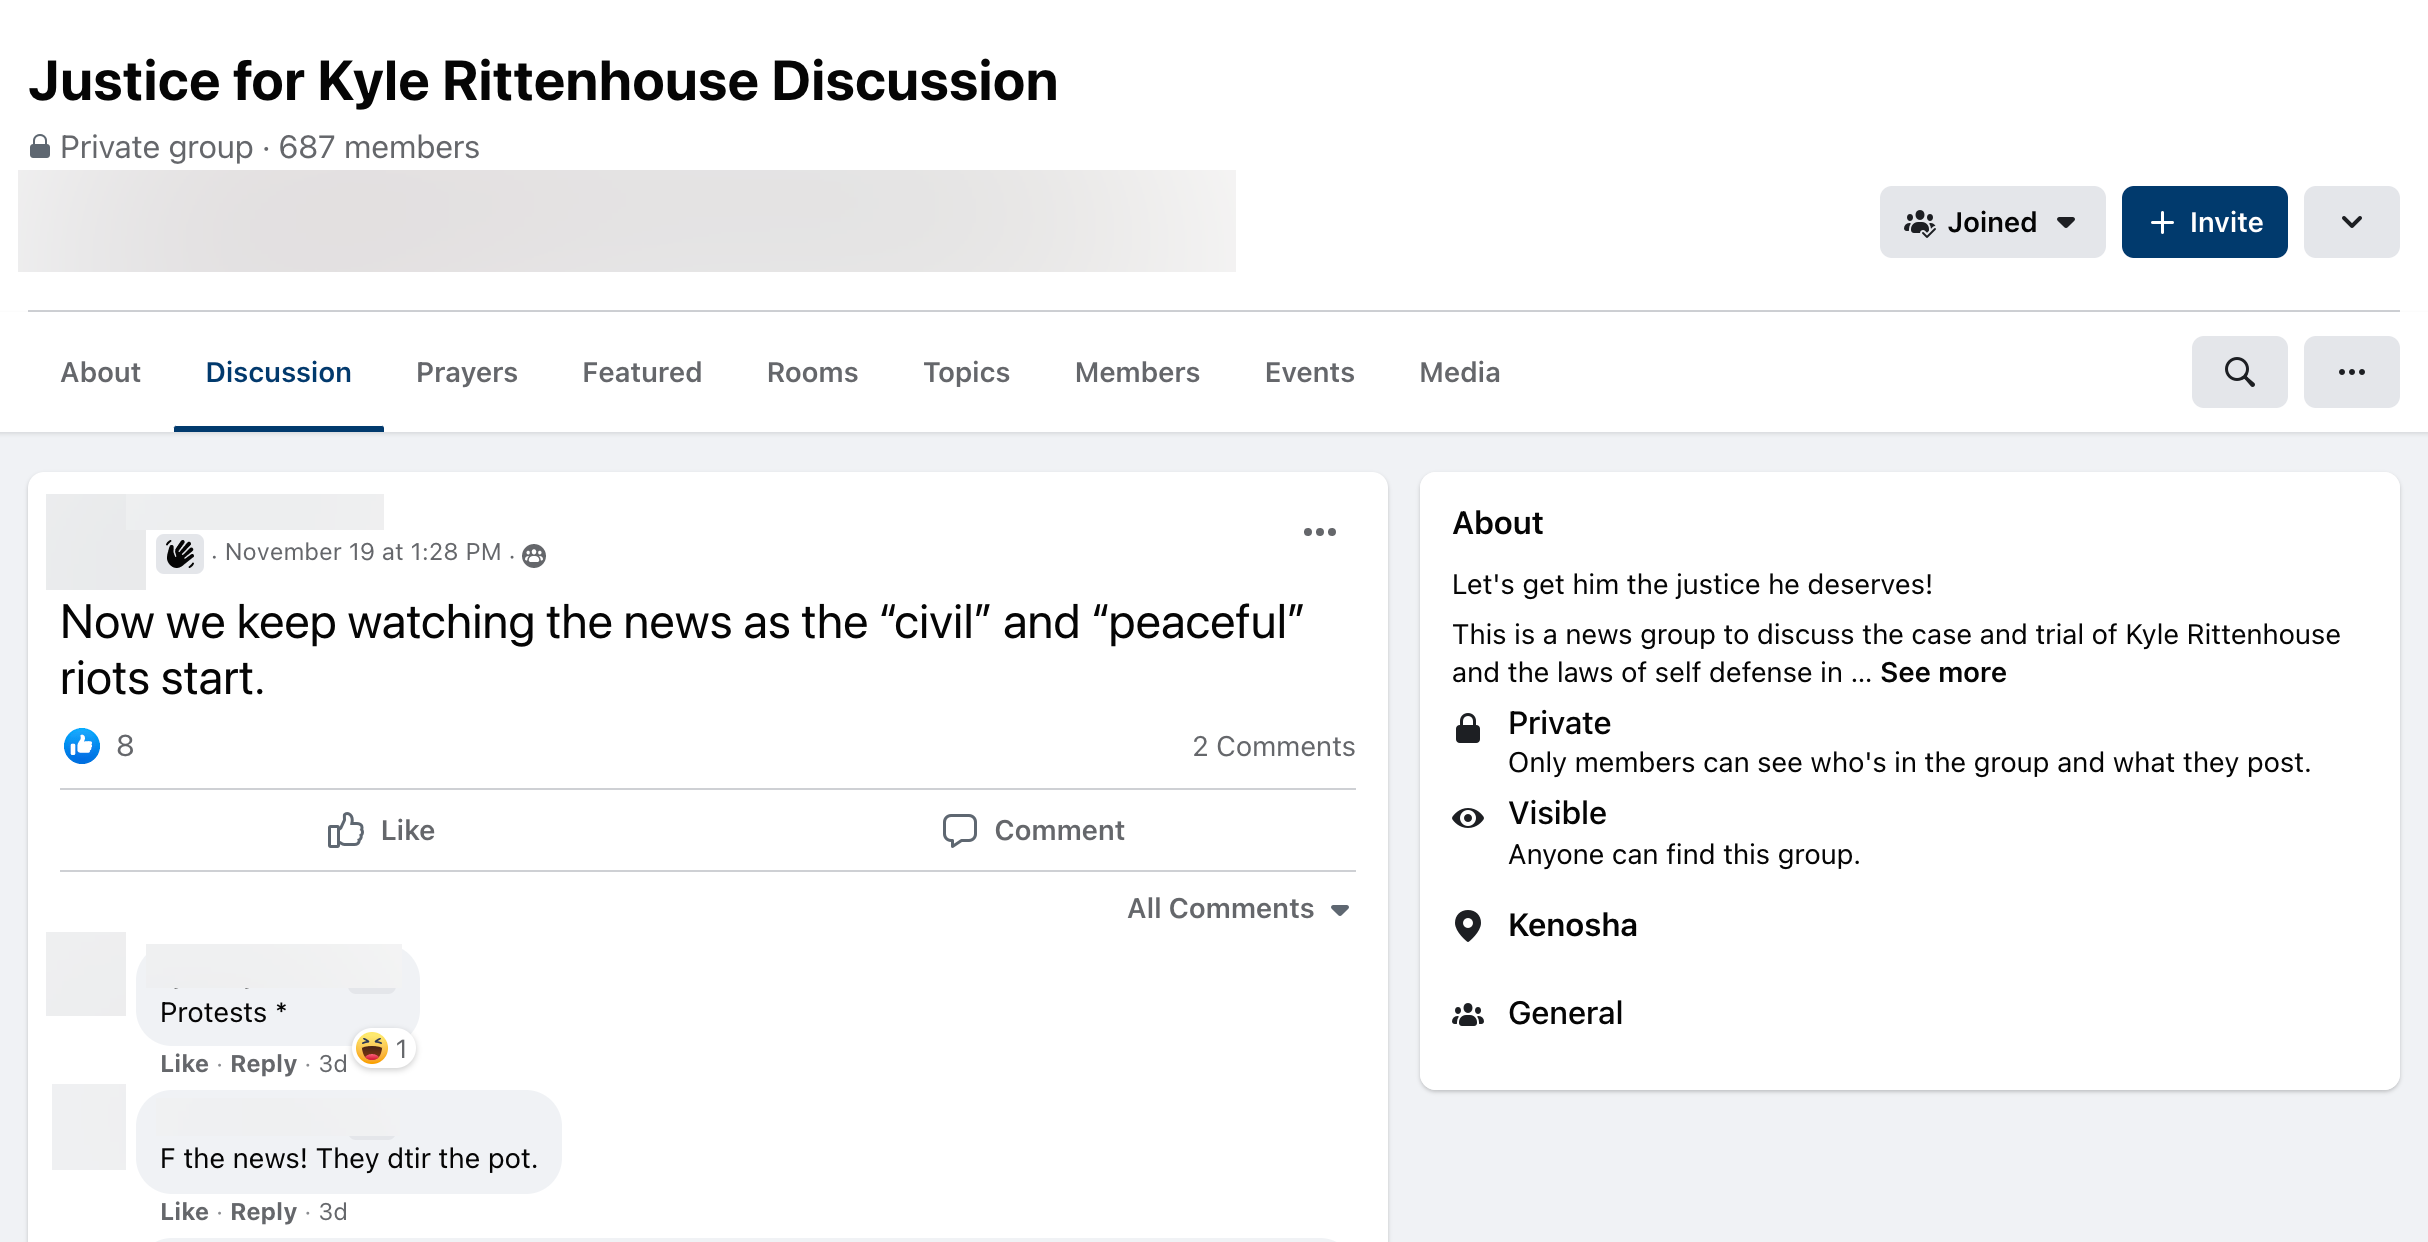This screenshot has height=1242, width=2428.
Task: Reply to the "Protests *" comment
Action: [x=263, y=1063]
